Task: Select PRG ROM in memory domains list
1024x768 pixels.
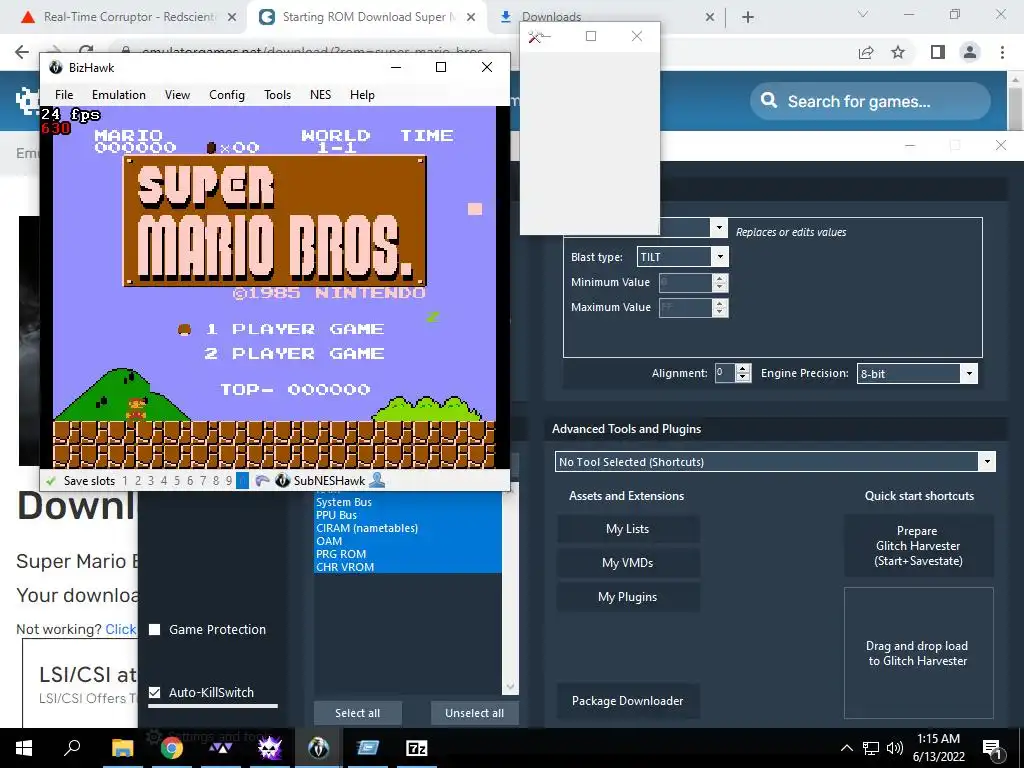Action: coord(408,554)
